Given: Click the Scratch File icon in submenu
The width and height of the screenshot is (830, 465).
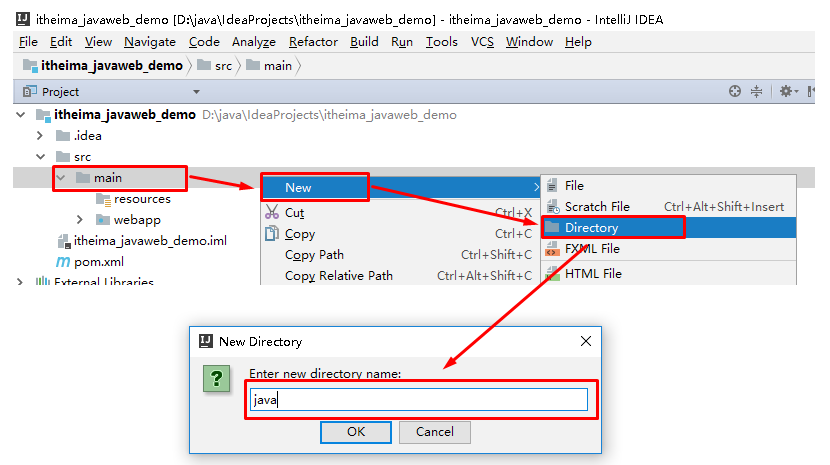Looking at the screenshot, I should (x=553, y=207).
